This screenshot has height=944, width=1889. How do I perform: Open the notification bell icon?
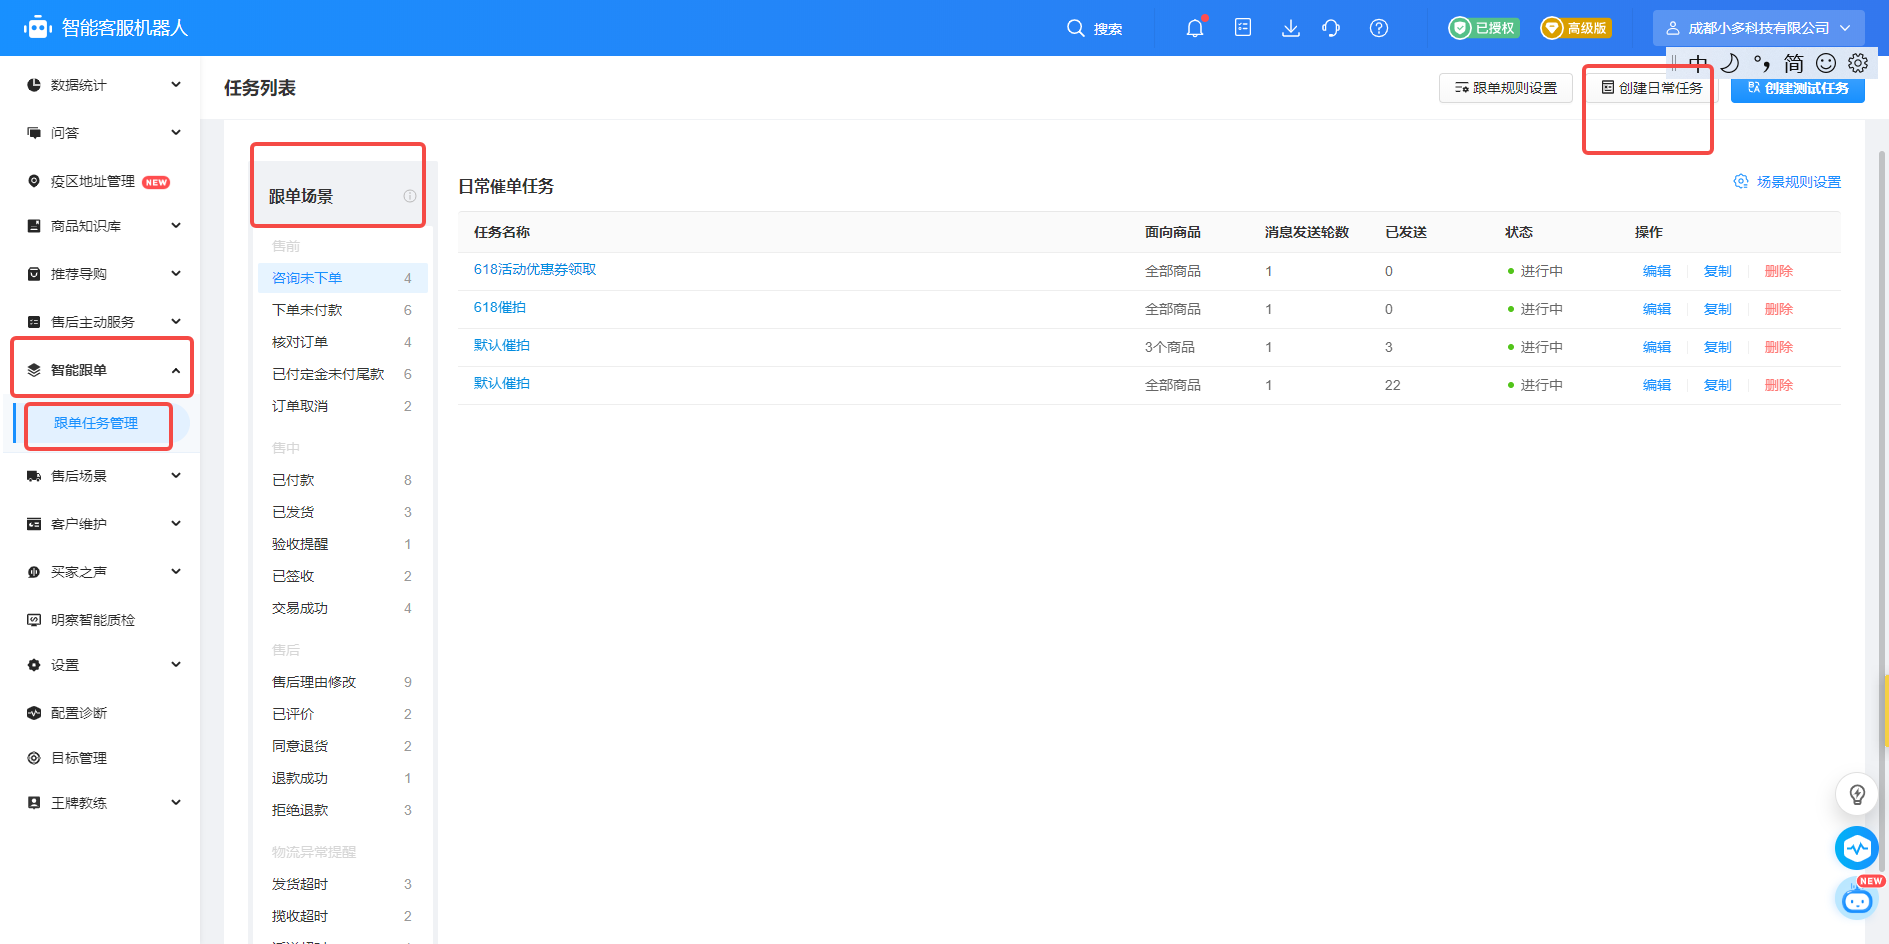1195,28
